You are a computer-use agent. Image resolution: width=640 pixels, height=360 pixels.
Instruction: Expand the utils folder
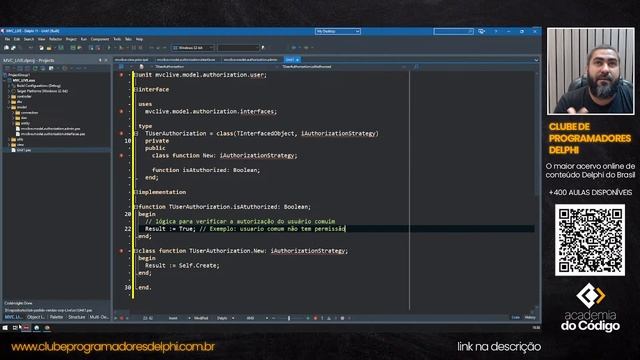(x=9, y=139)
